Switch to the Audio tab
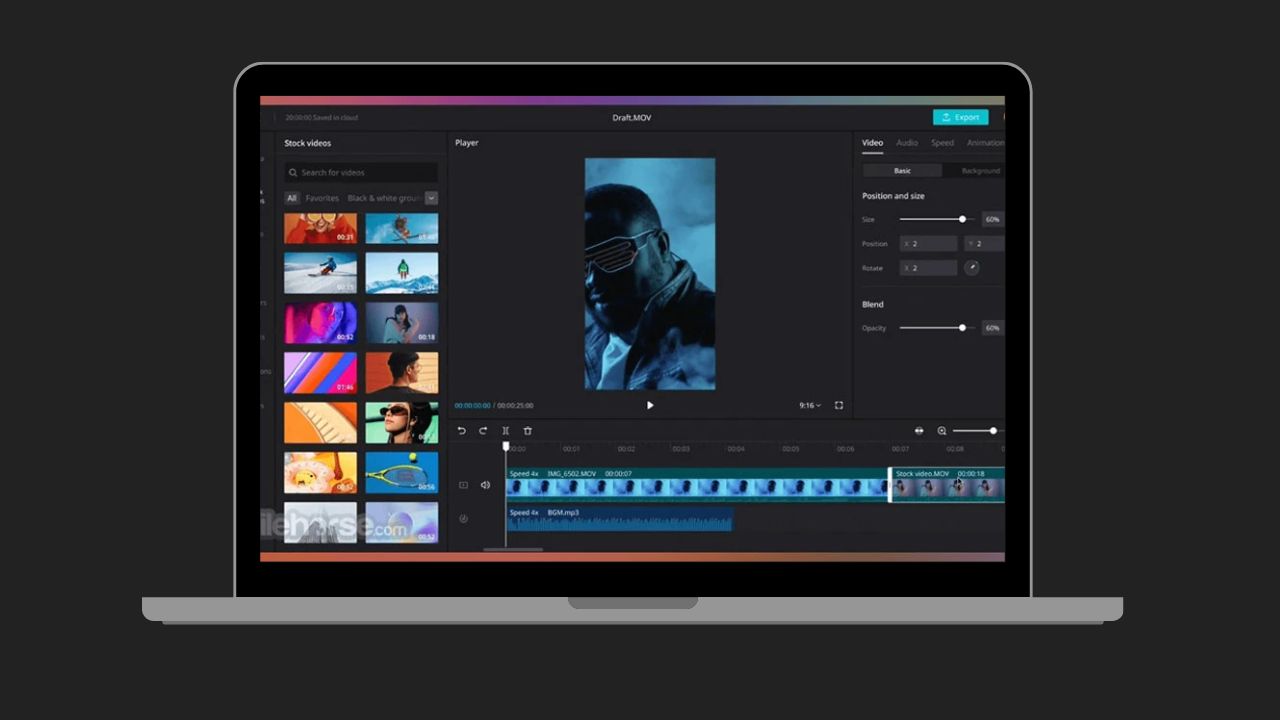 pos(907,143)
